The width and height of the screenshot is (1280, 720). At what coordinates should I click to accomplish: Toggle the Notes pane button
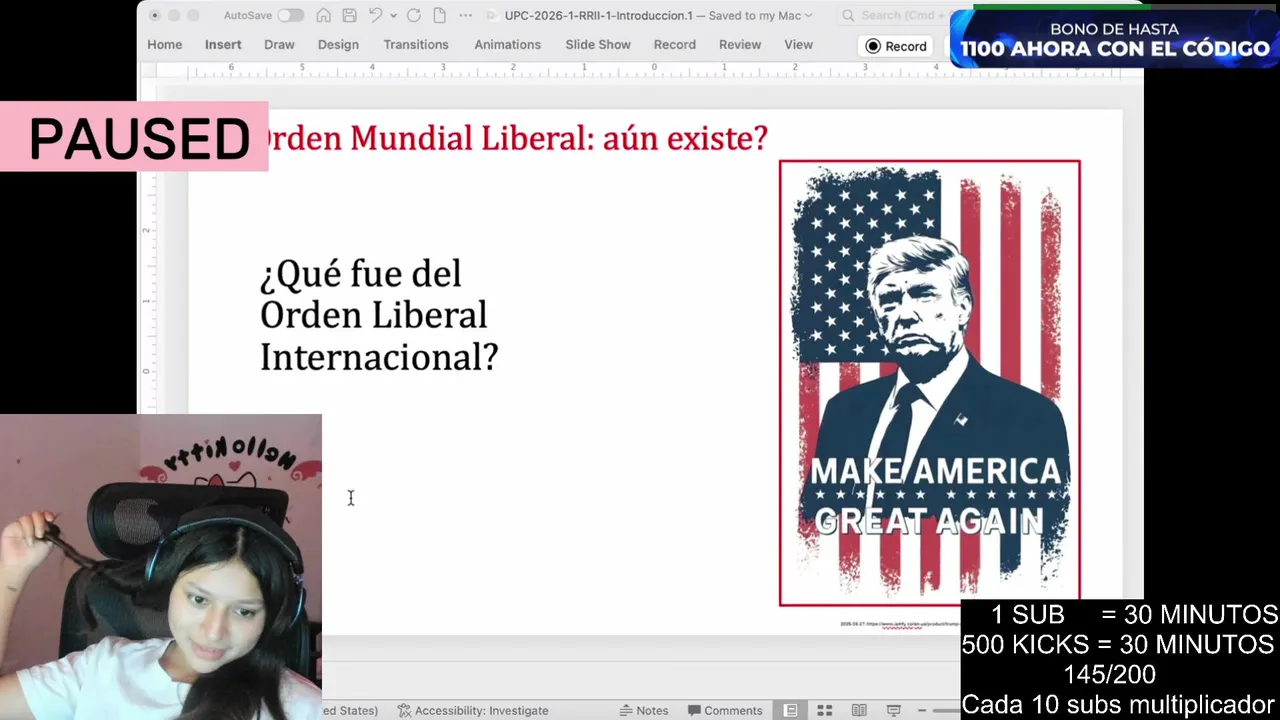point(643,710)
